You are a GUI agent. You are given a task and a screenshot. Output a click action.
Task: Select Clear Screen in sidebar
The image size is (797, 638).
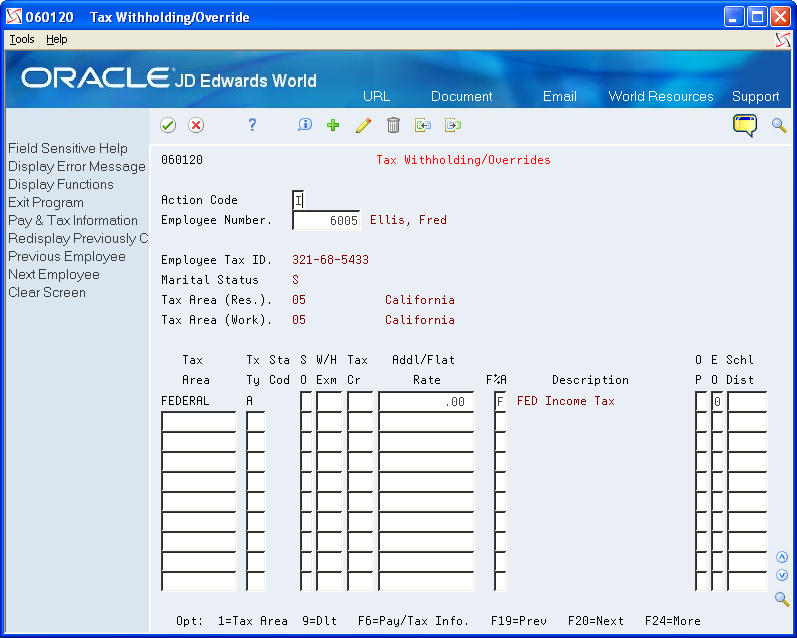click(47, 292)
